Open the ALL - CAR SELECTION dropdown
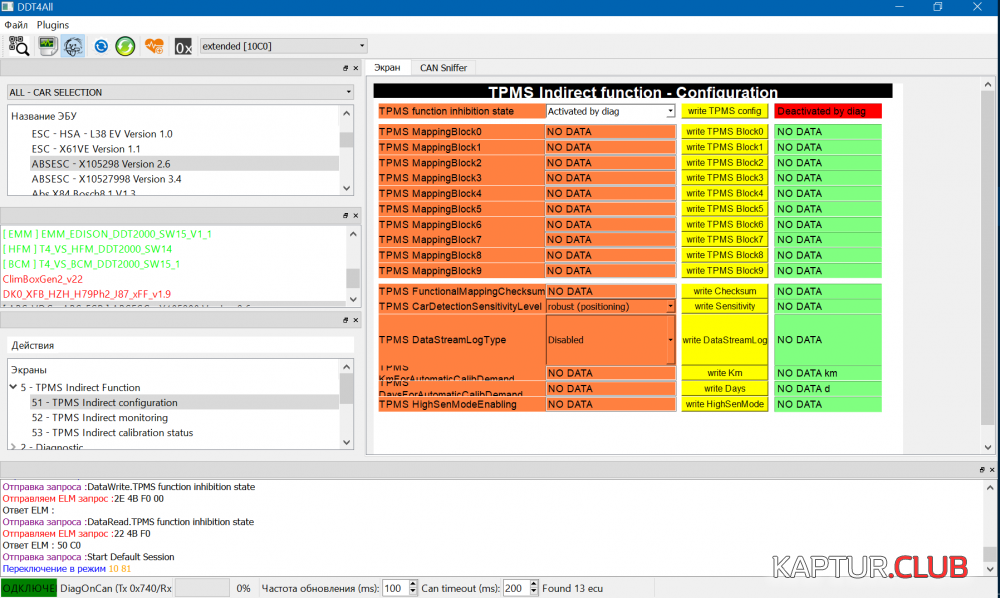Viewport: 1000px width, 598px height. coord(180,92)
